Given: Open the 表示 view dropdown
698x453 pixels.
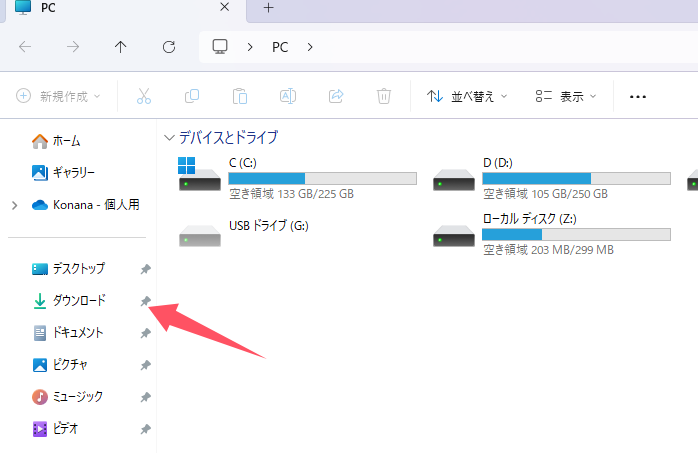Looking at the screenshot, I should (x=566, y=96).
